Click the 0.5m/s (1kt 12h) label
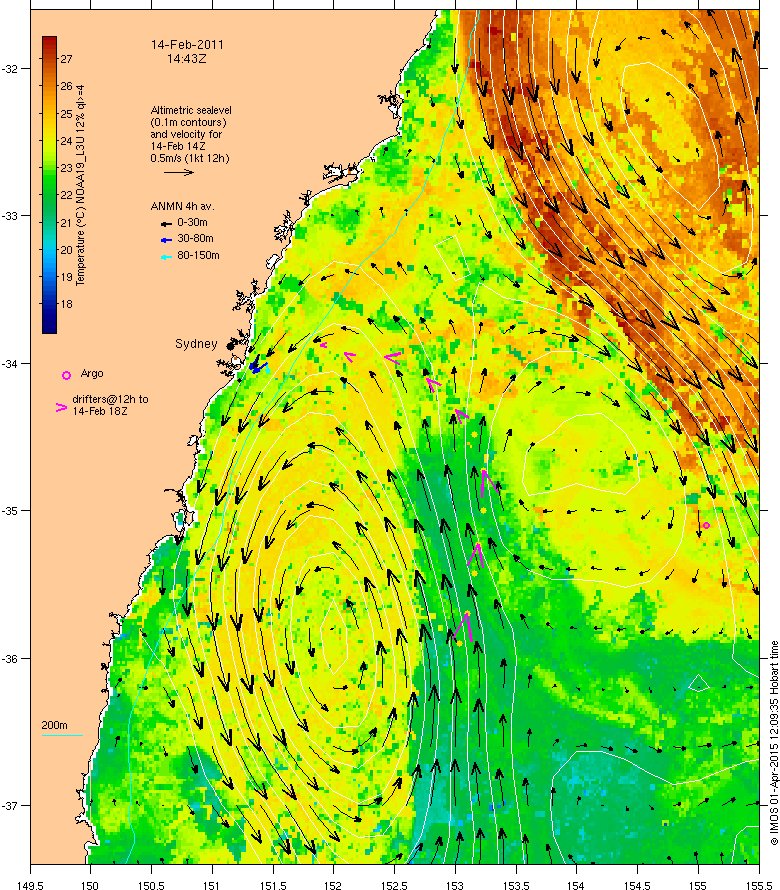The image size is (780, 890). pyautogui.click(x=190, y=158)
